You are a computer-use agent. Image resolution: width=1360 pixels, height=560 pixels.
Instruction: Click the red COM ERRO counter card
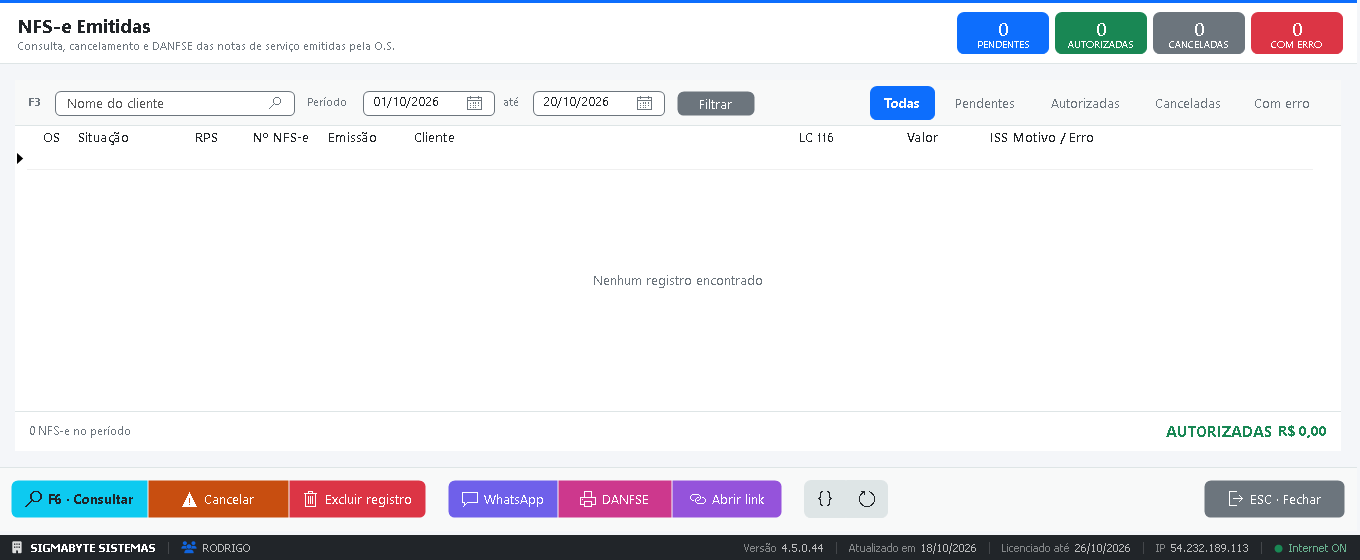click(1297, 33)
